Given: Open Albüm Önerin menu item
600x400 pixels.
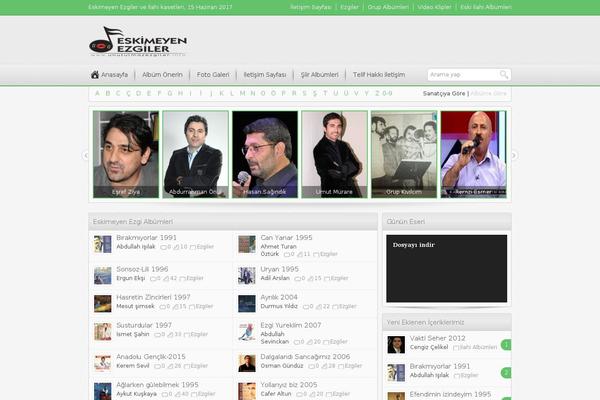Looking at the screenshot, I should click(x=162, y=75).
